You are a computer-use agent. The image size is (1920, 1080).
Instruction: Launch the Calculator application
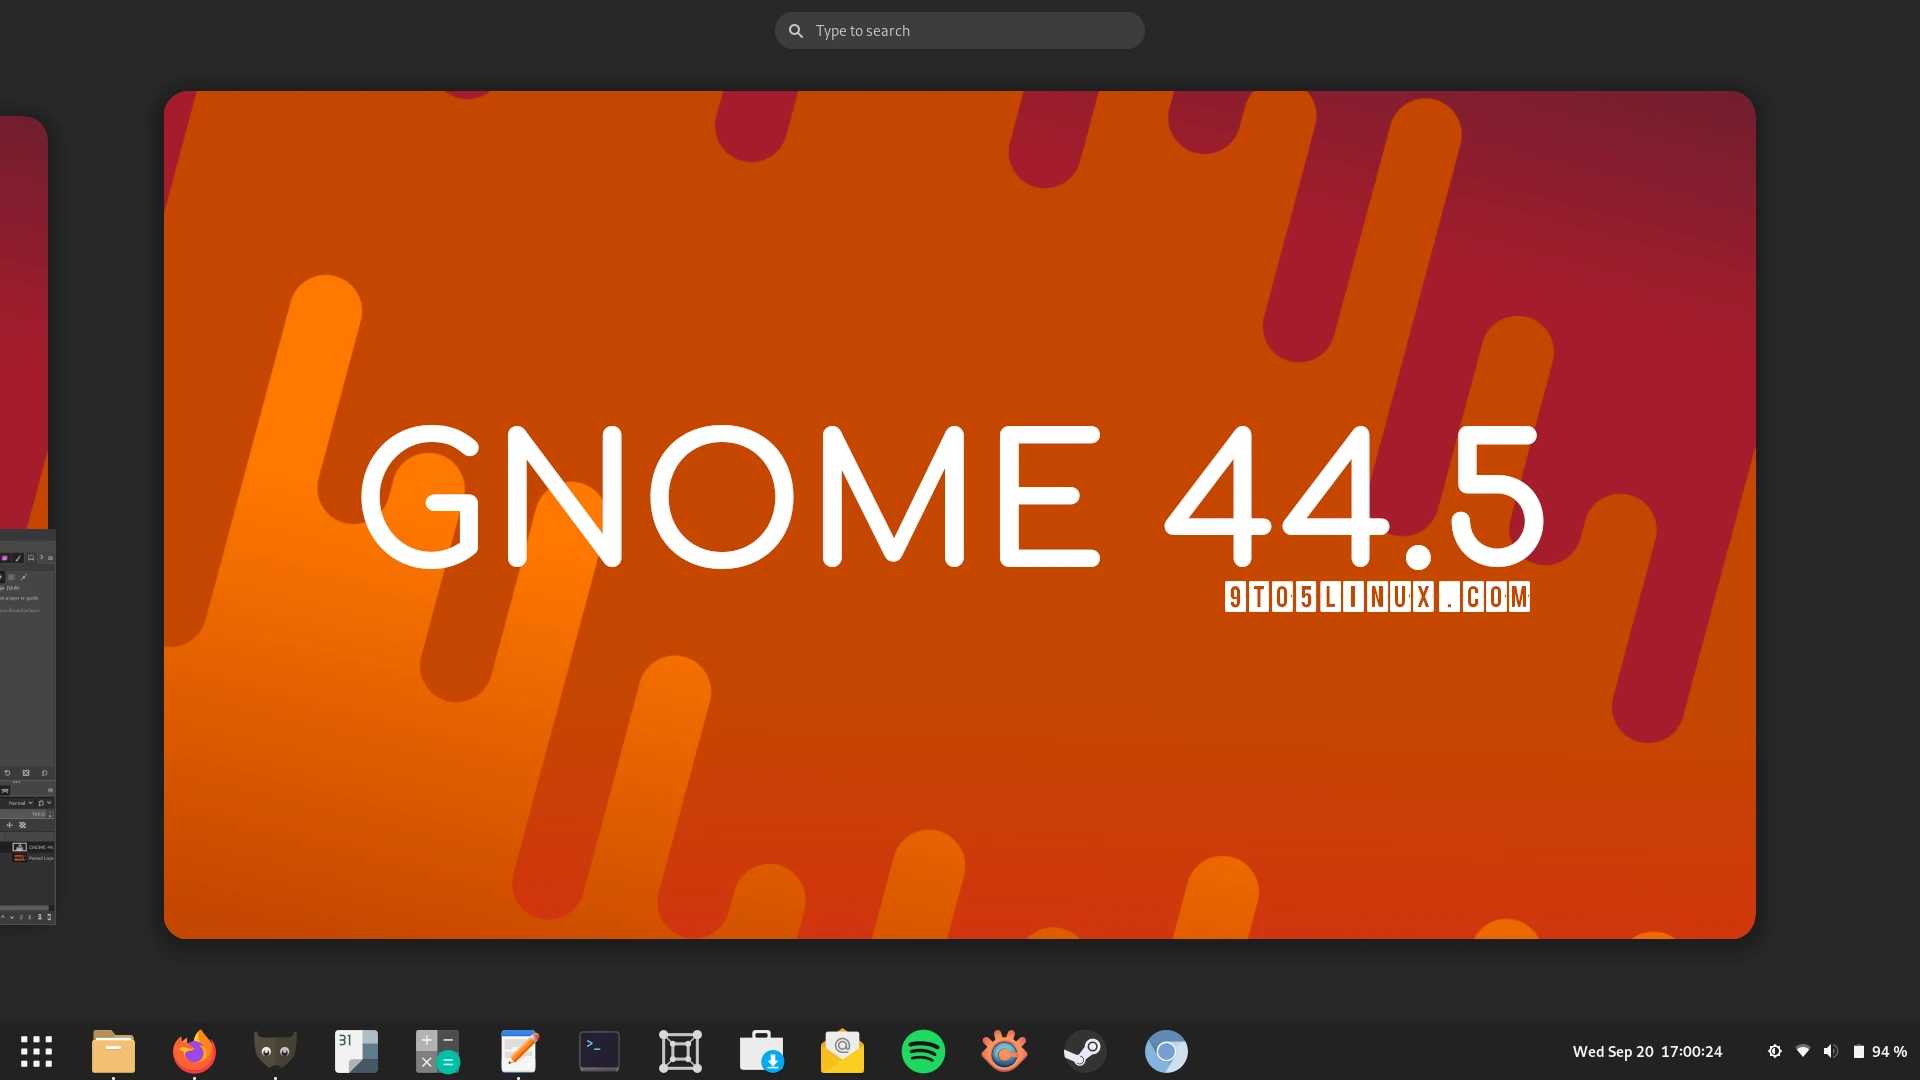coord(437,1051)
